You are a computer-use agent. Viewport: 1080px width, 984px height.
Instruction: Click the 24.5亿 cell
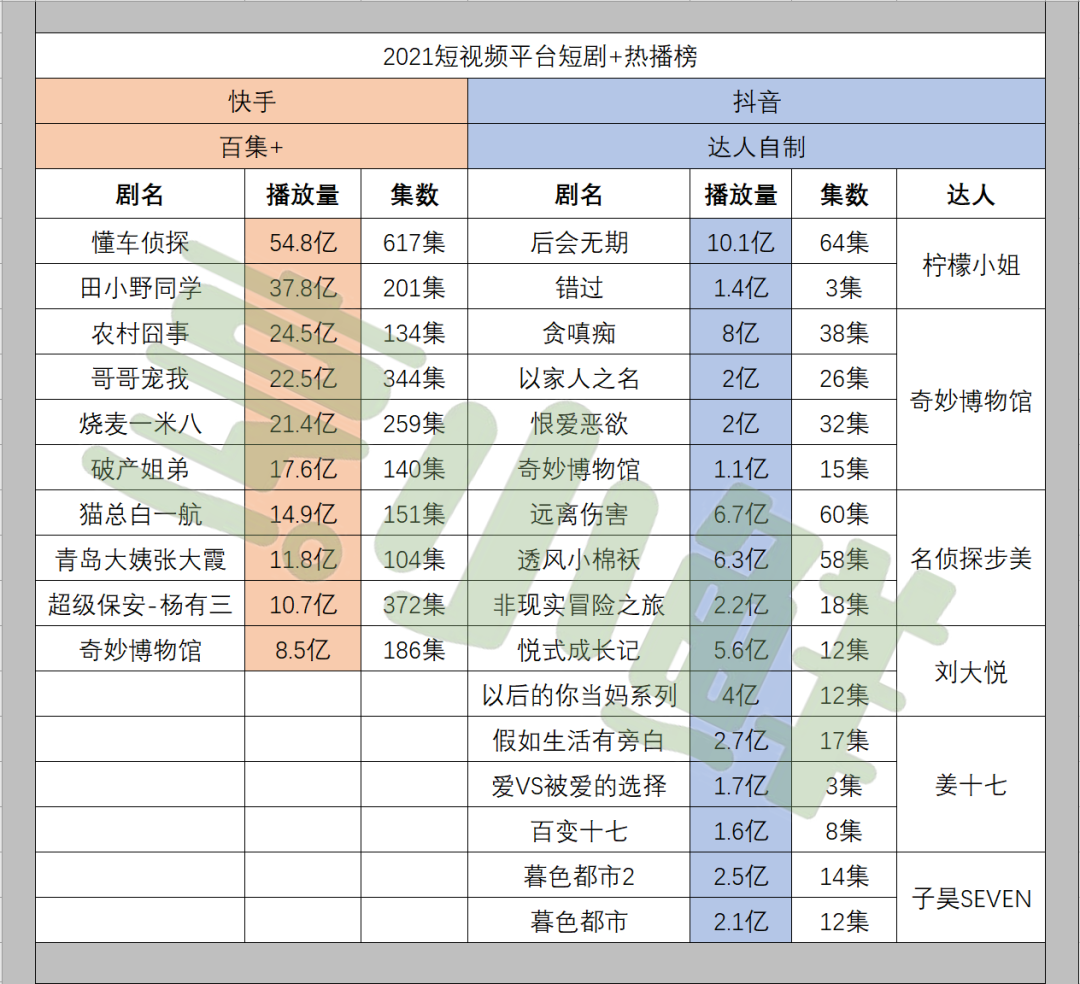pyautogui.click(x=302, y=333)
